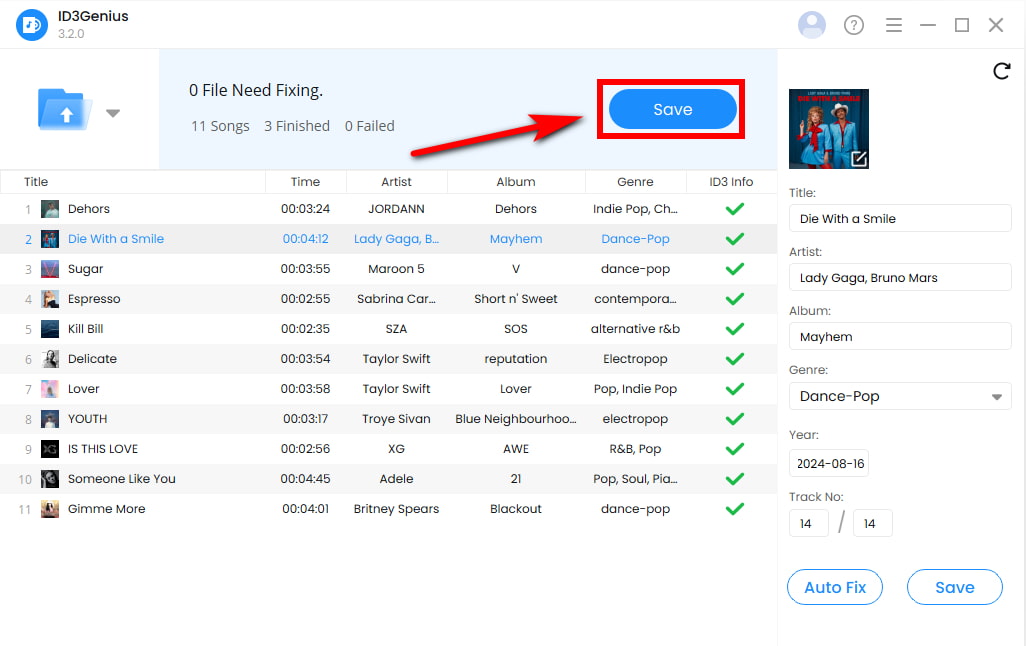The width and height of the screenshot is (1026, 646).
Task: Click the IS THIS LOVE cover thumbnail
Action: point(50,449)
